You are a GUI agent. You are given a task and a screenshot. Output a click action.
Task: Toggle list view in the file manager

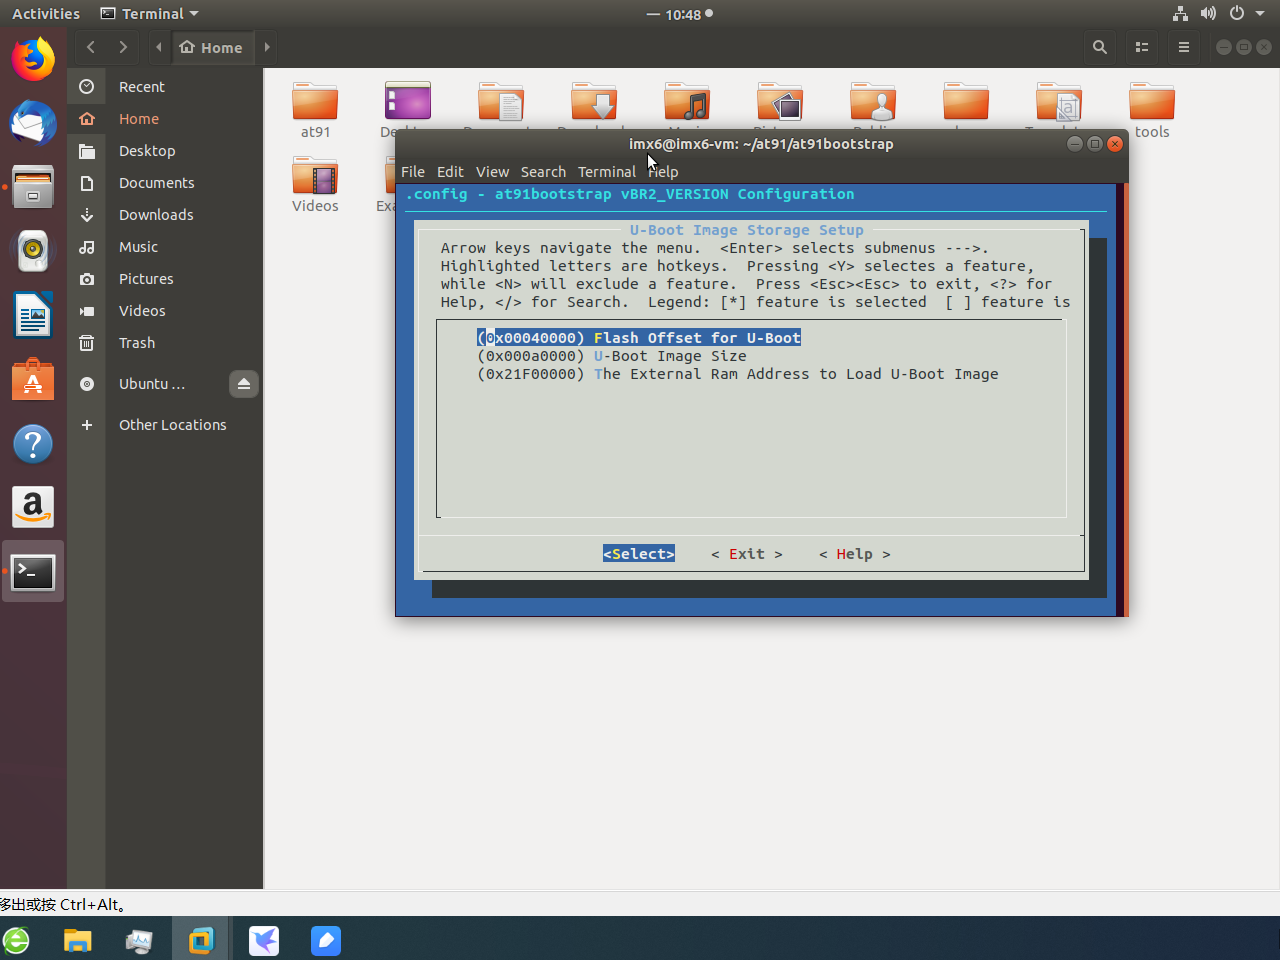coord(1141,47)
